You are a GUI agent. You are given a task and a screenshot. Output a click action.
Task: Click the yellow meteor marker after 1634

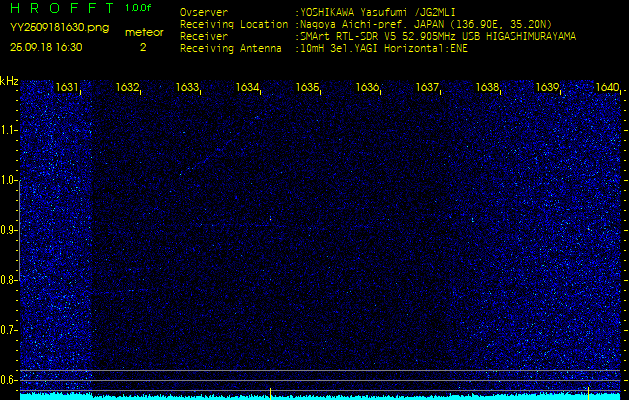(270, 394)
